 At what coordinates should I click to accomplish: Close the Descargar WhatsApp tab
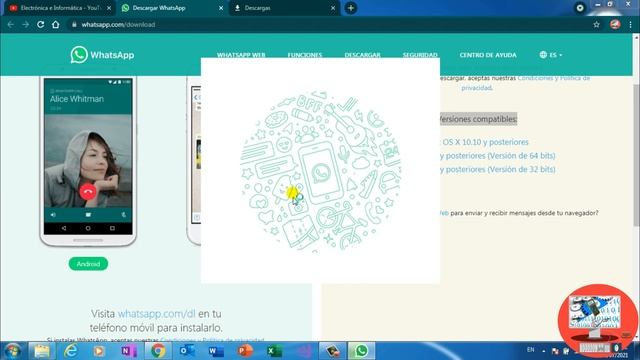[221, 8]
